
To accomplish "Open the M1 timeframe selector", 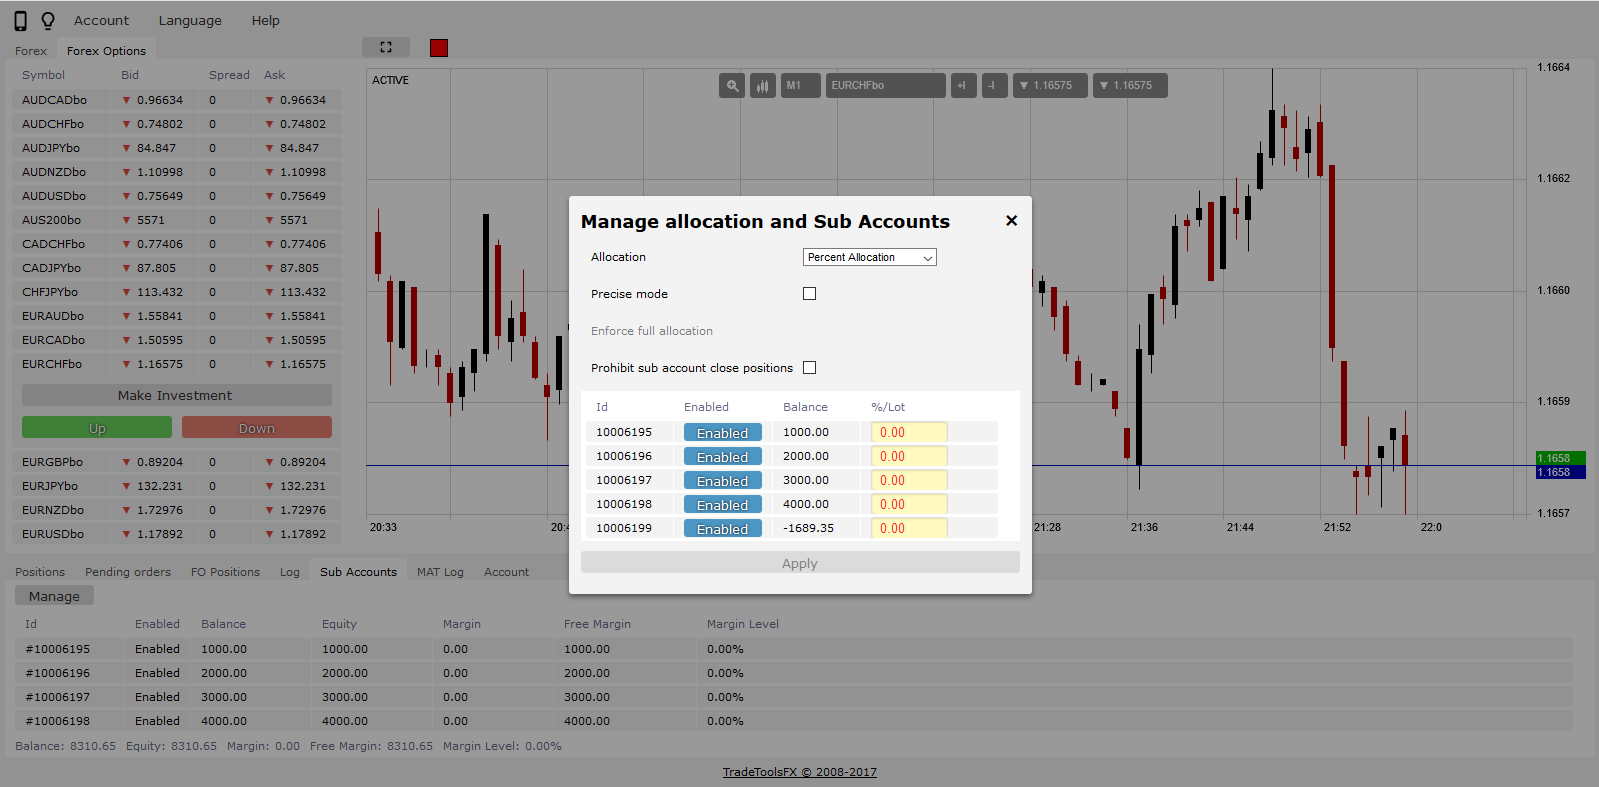I will click(x=800, y=86).
